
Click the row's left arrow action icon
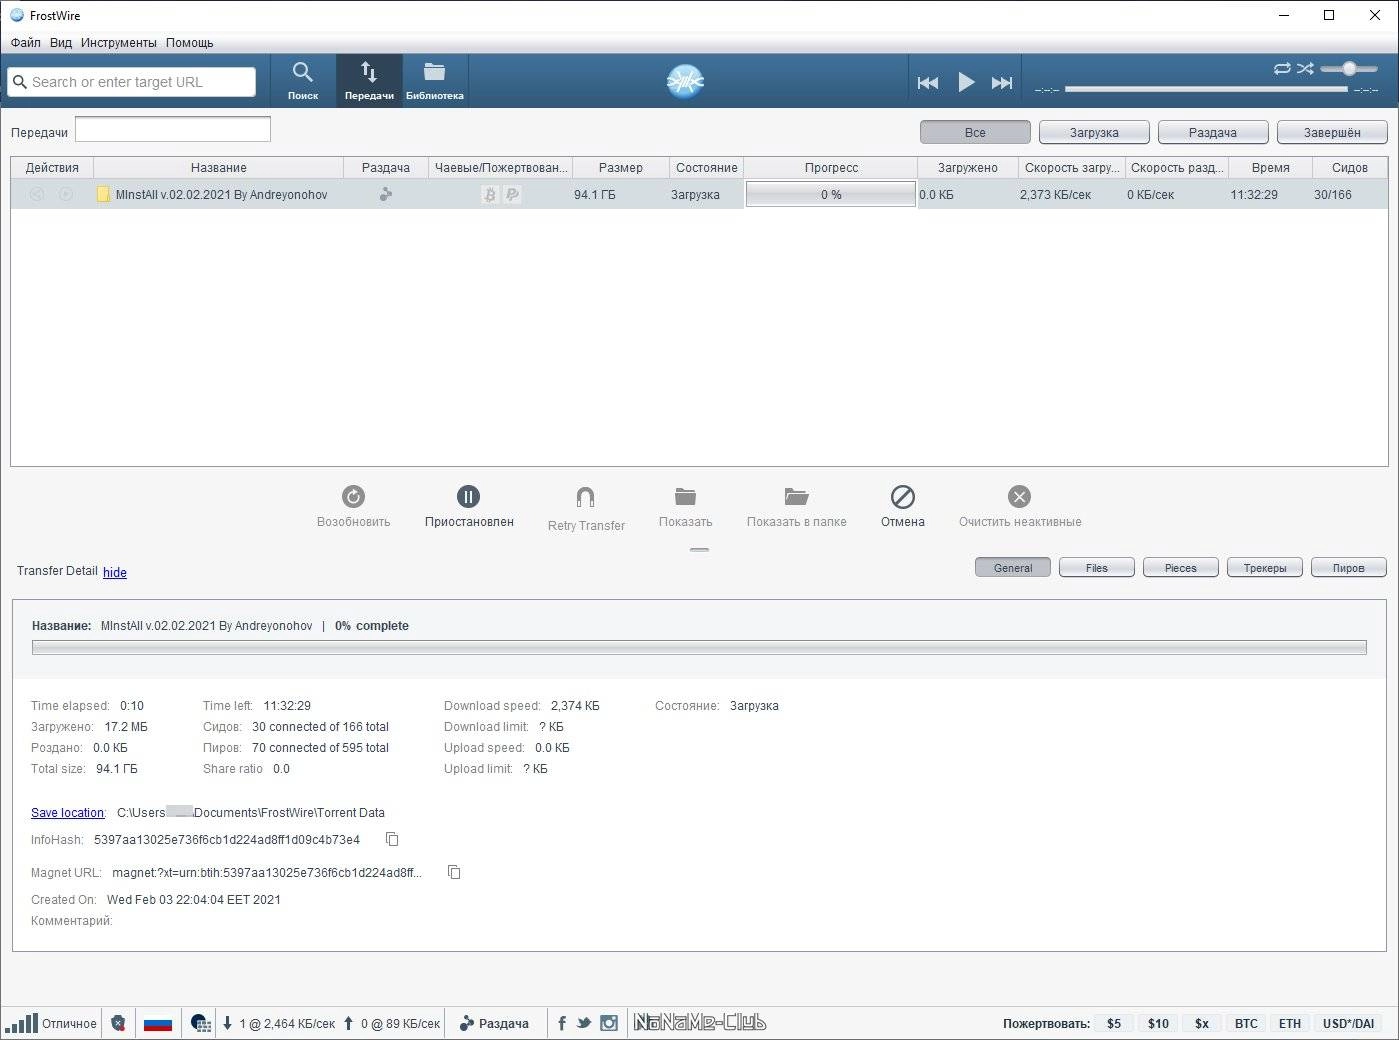click(x=37, y=194)
